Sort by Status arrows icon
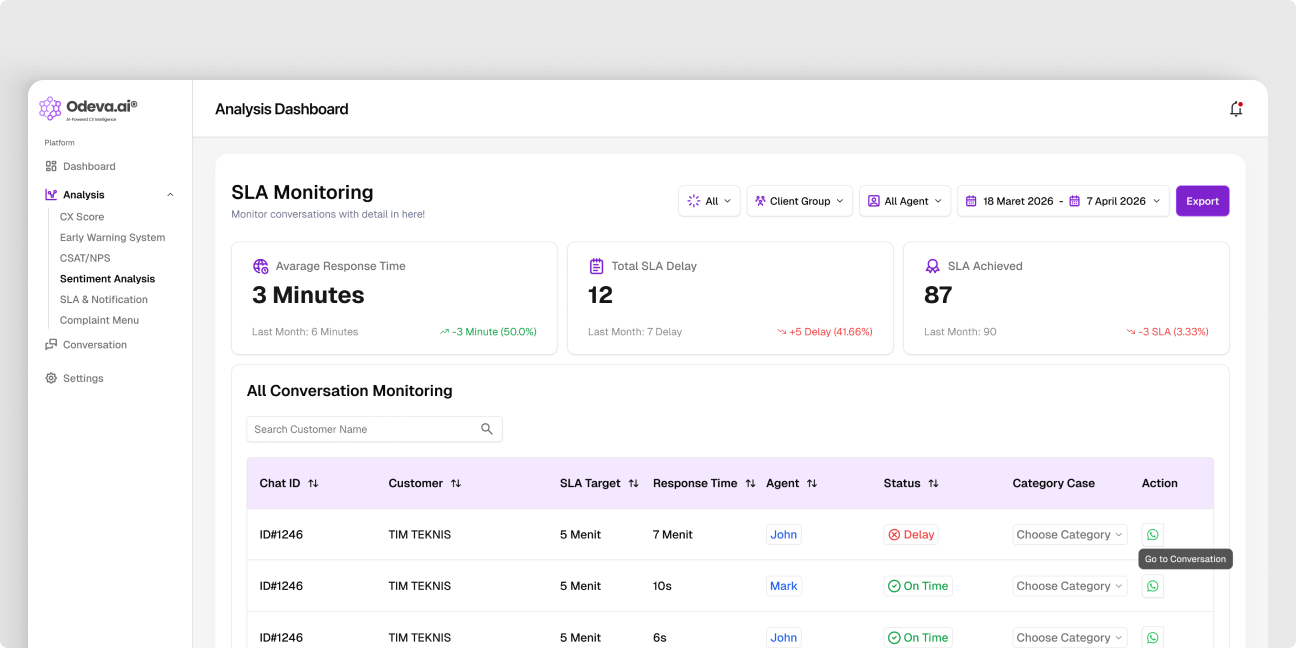The width and height of the screenshot is (1296, 648). [x=933, y=483]
